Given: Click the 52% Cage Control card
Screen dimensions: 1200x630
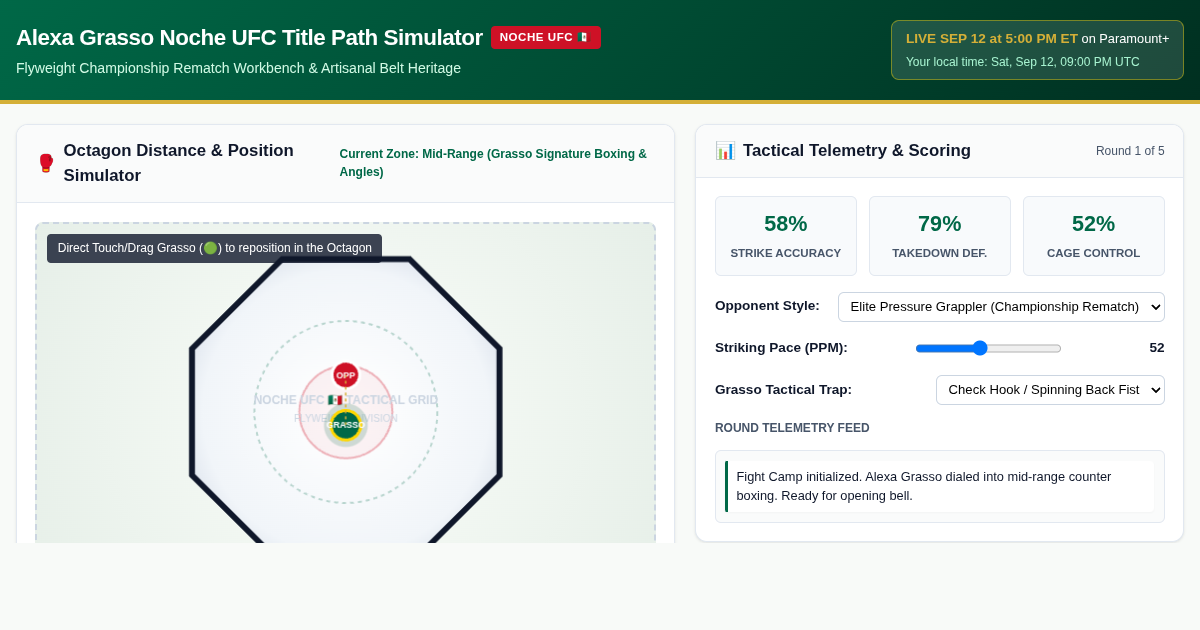Looking at the screenshot, I should point(1094,236).
